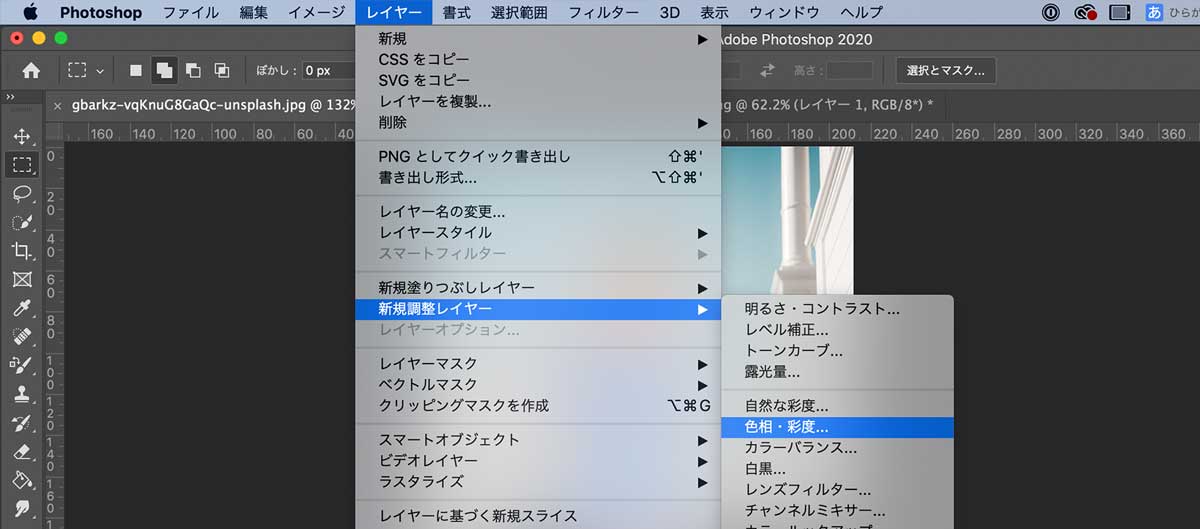
Task: Open the ウィンドウ menu
Action: (x=786, y=13)
